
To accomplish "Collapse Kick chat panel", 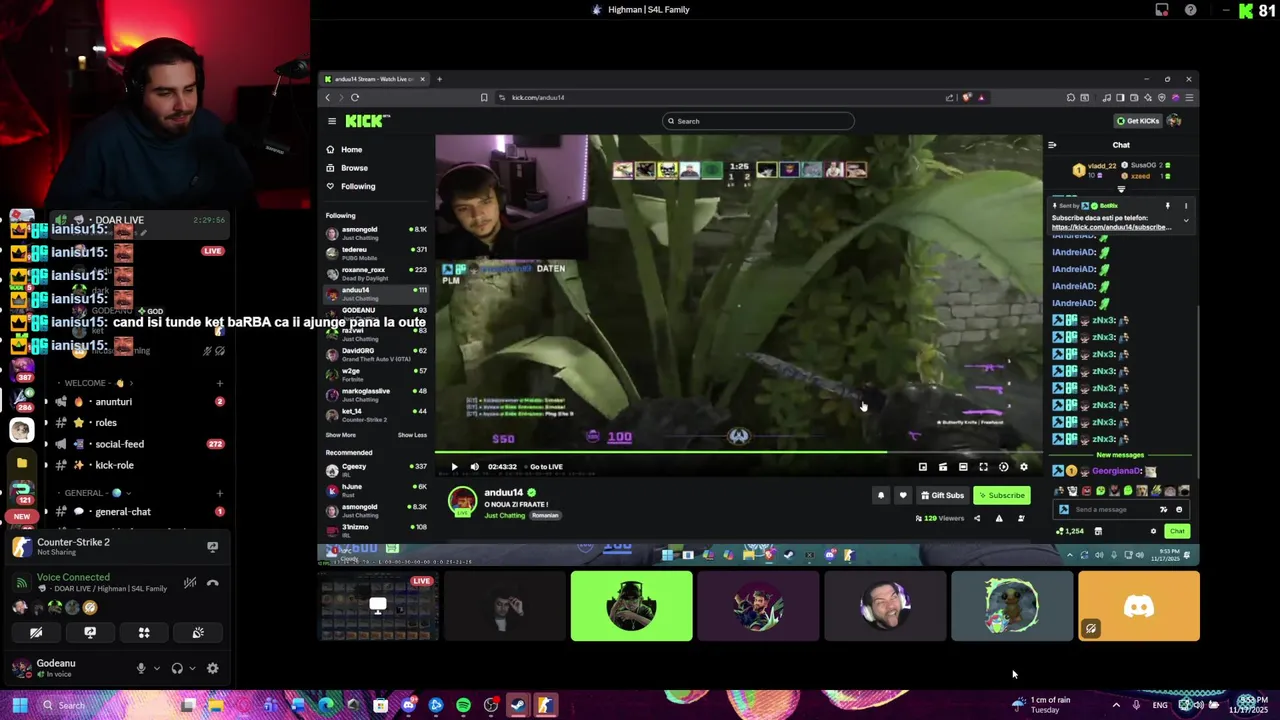I will point(1052,145).
